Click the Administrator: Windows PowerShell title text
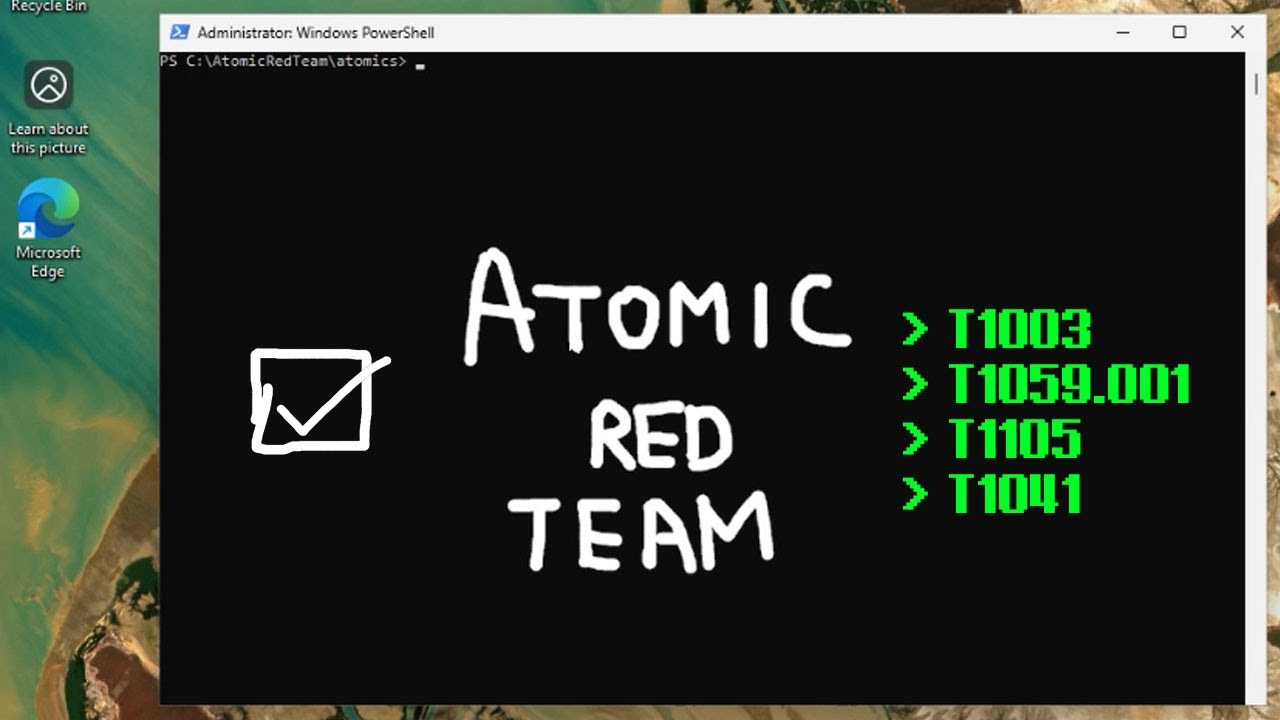This screenshot has height=720, width=1280. pos(316,32)
